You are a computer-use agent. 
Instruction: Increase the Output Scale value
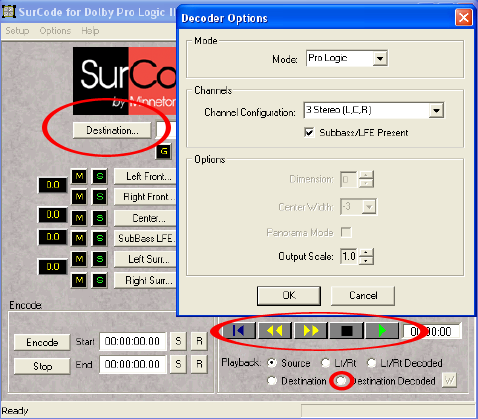click(x=366, y=252)
